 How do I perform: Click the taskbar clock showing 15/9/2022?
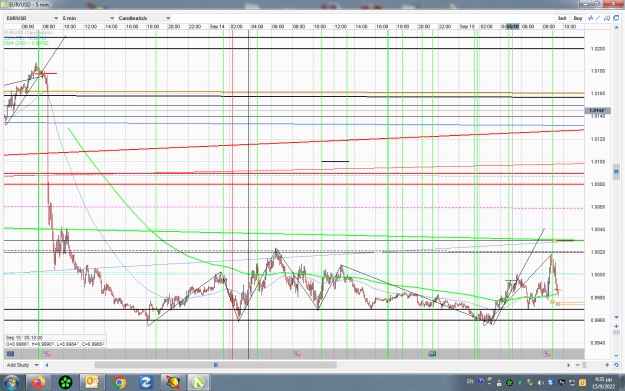603,383
